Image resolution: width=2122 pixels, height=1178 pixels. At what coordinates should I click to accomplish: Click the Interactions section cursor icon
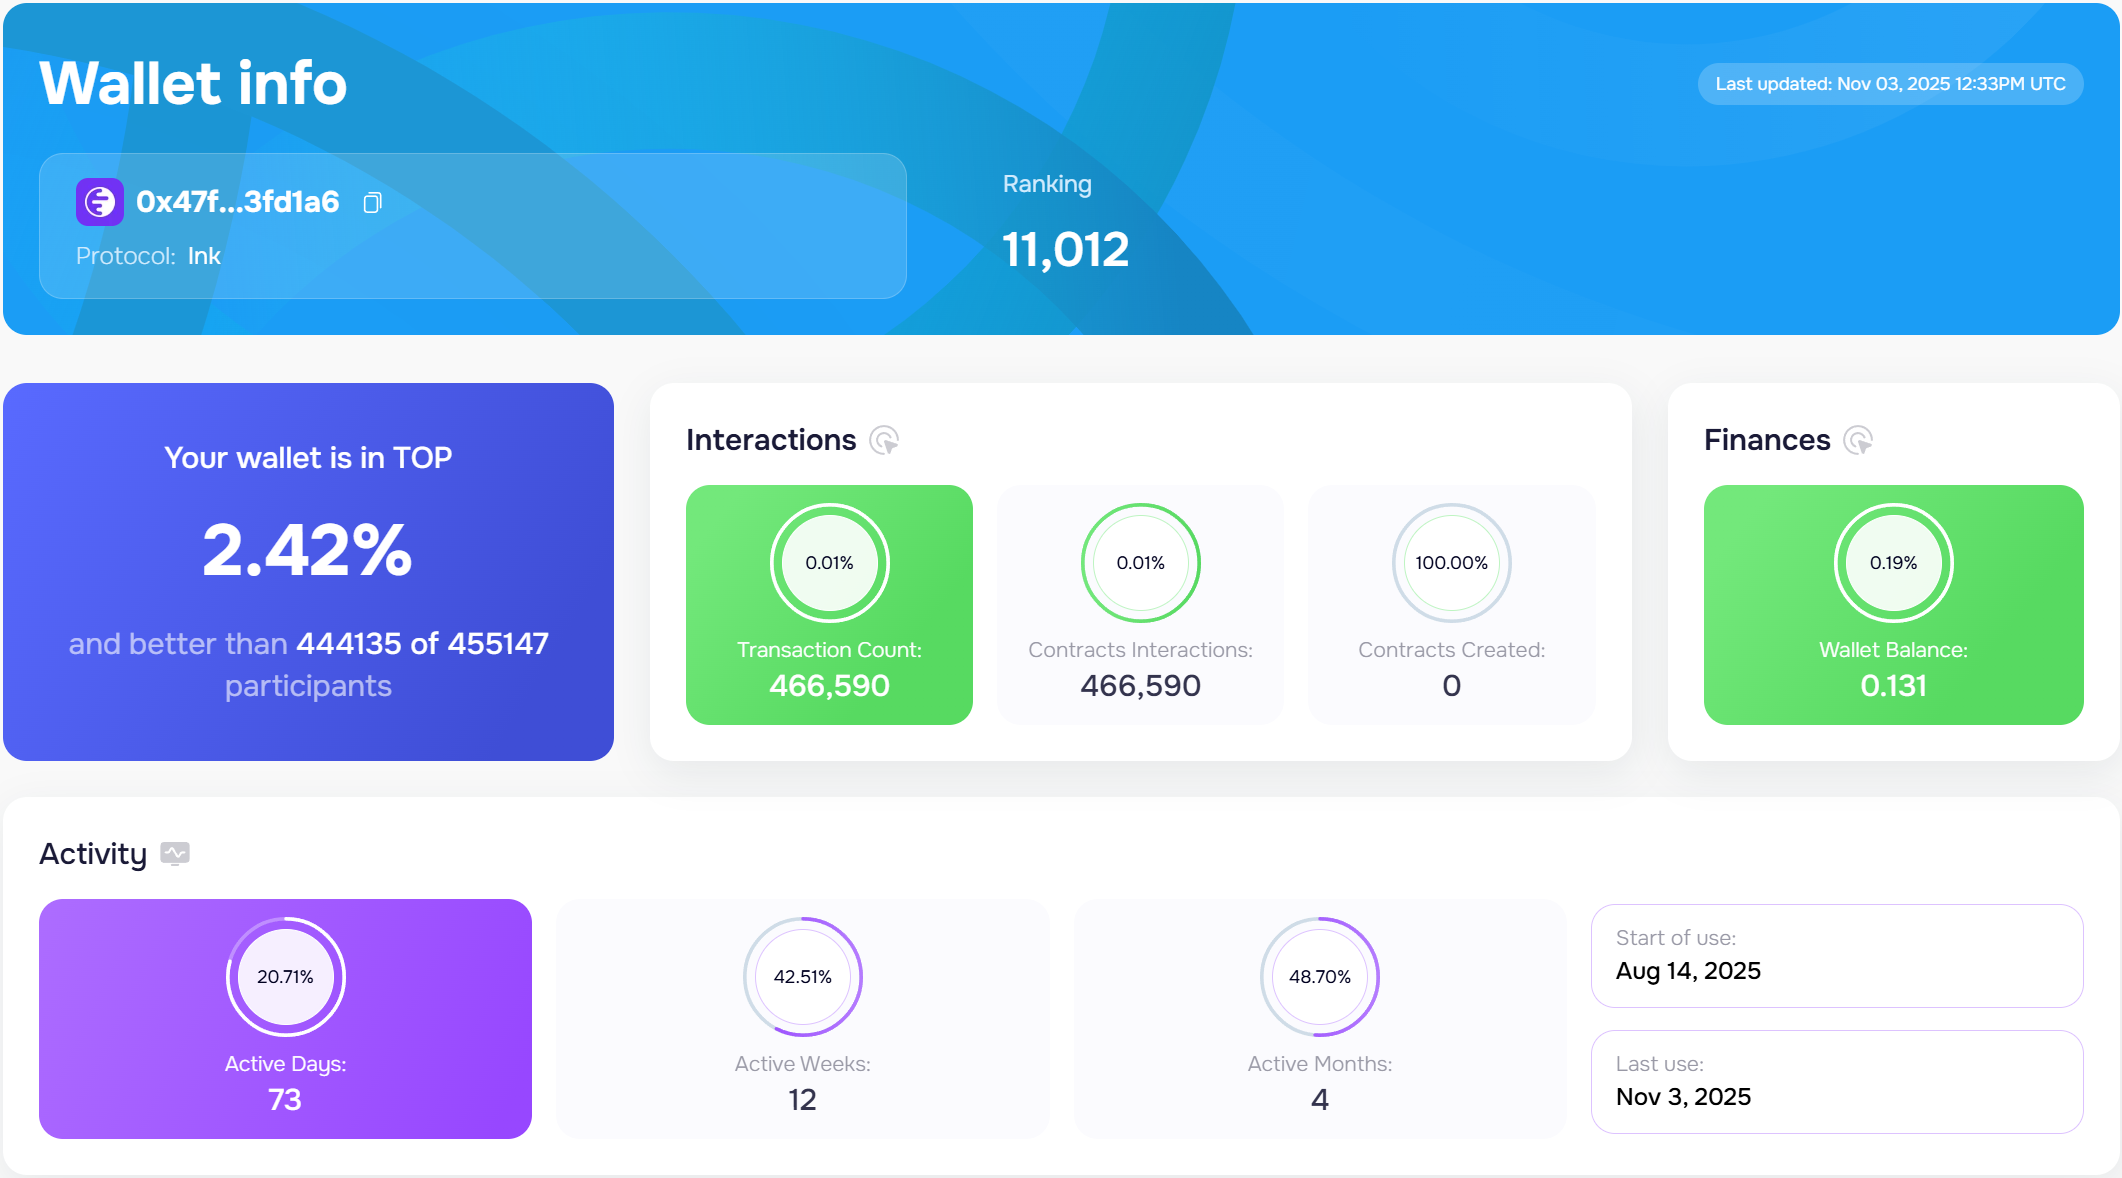click(884, 440)
